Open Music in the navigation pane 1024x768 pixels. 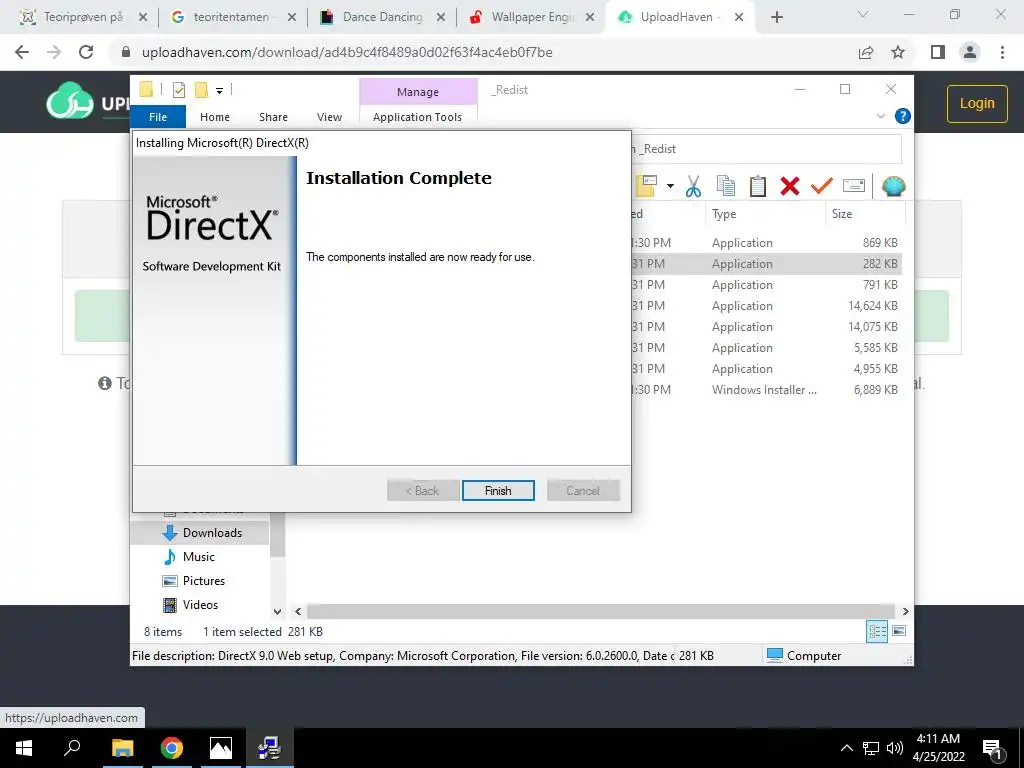(200, 557)
